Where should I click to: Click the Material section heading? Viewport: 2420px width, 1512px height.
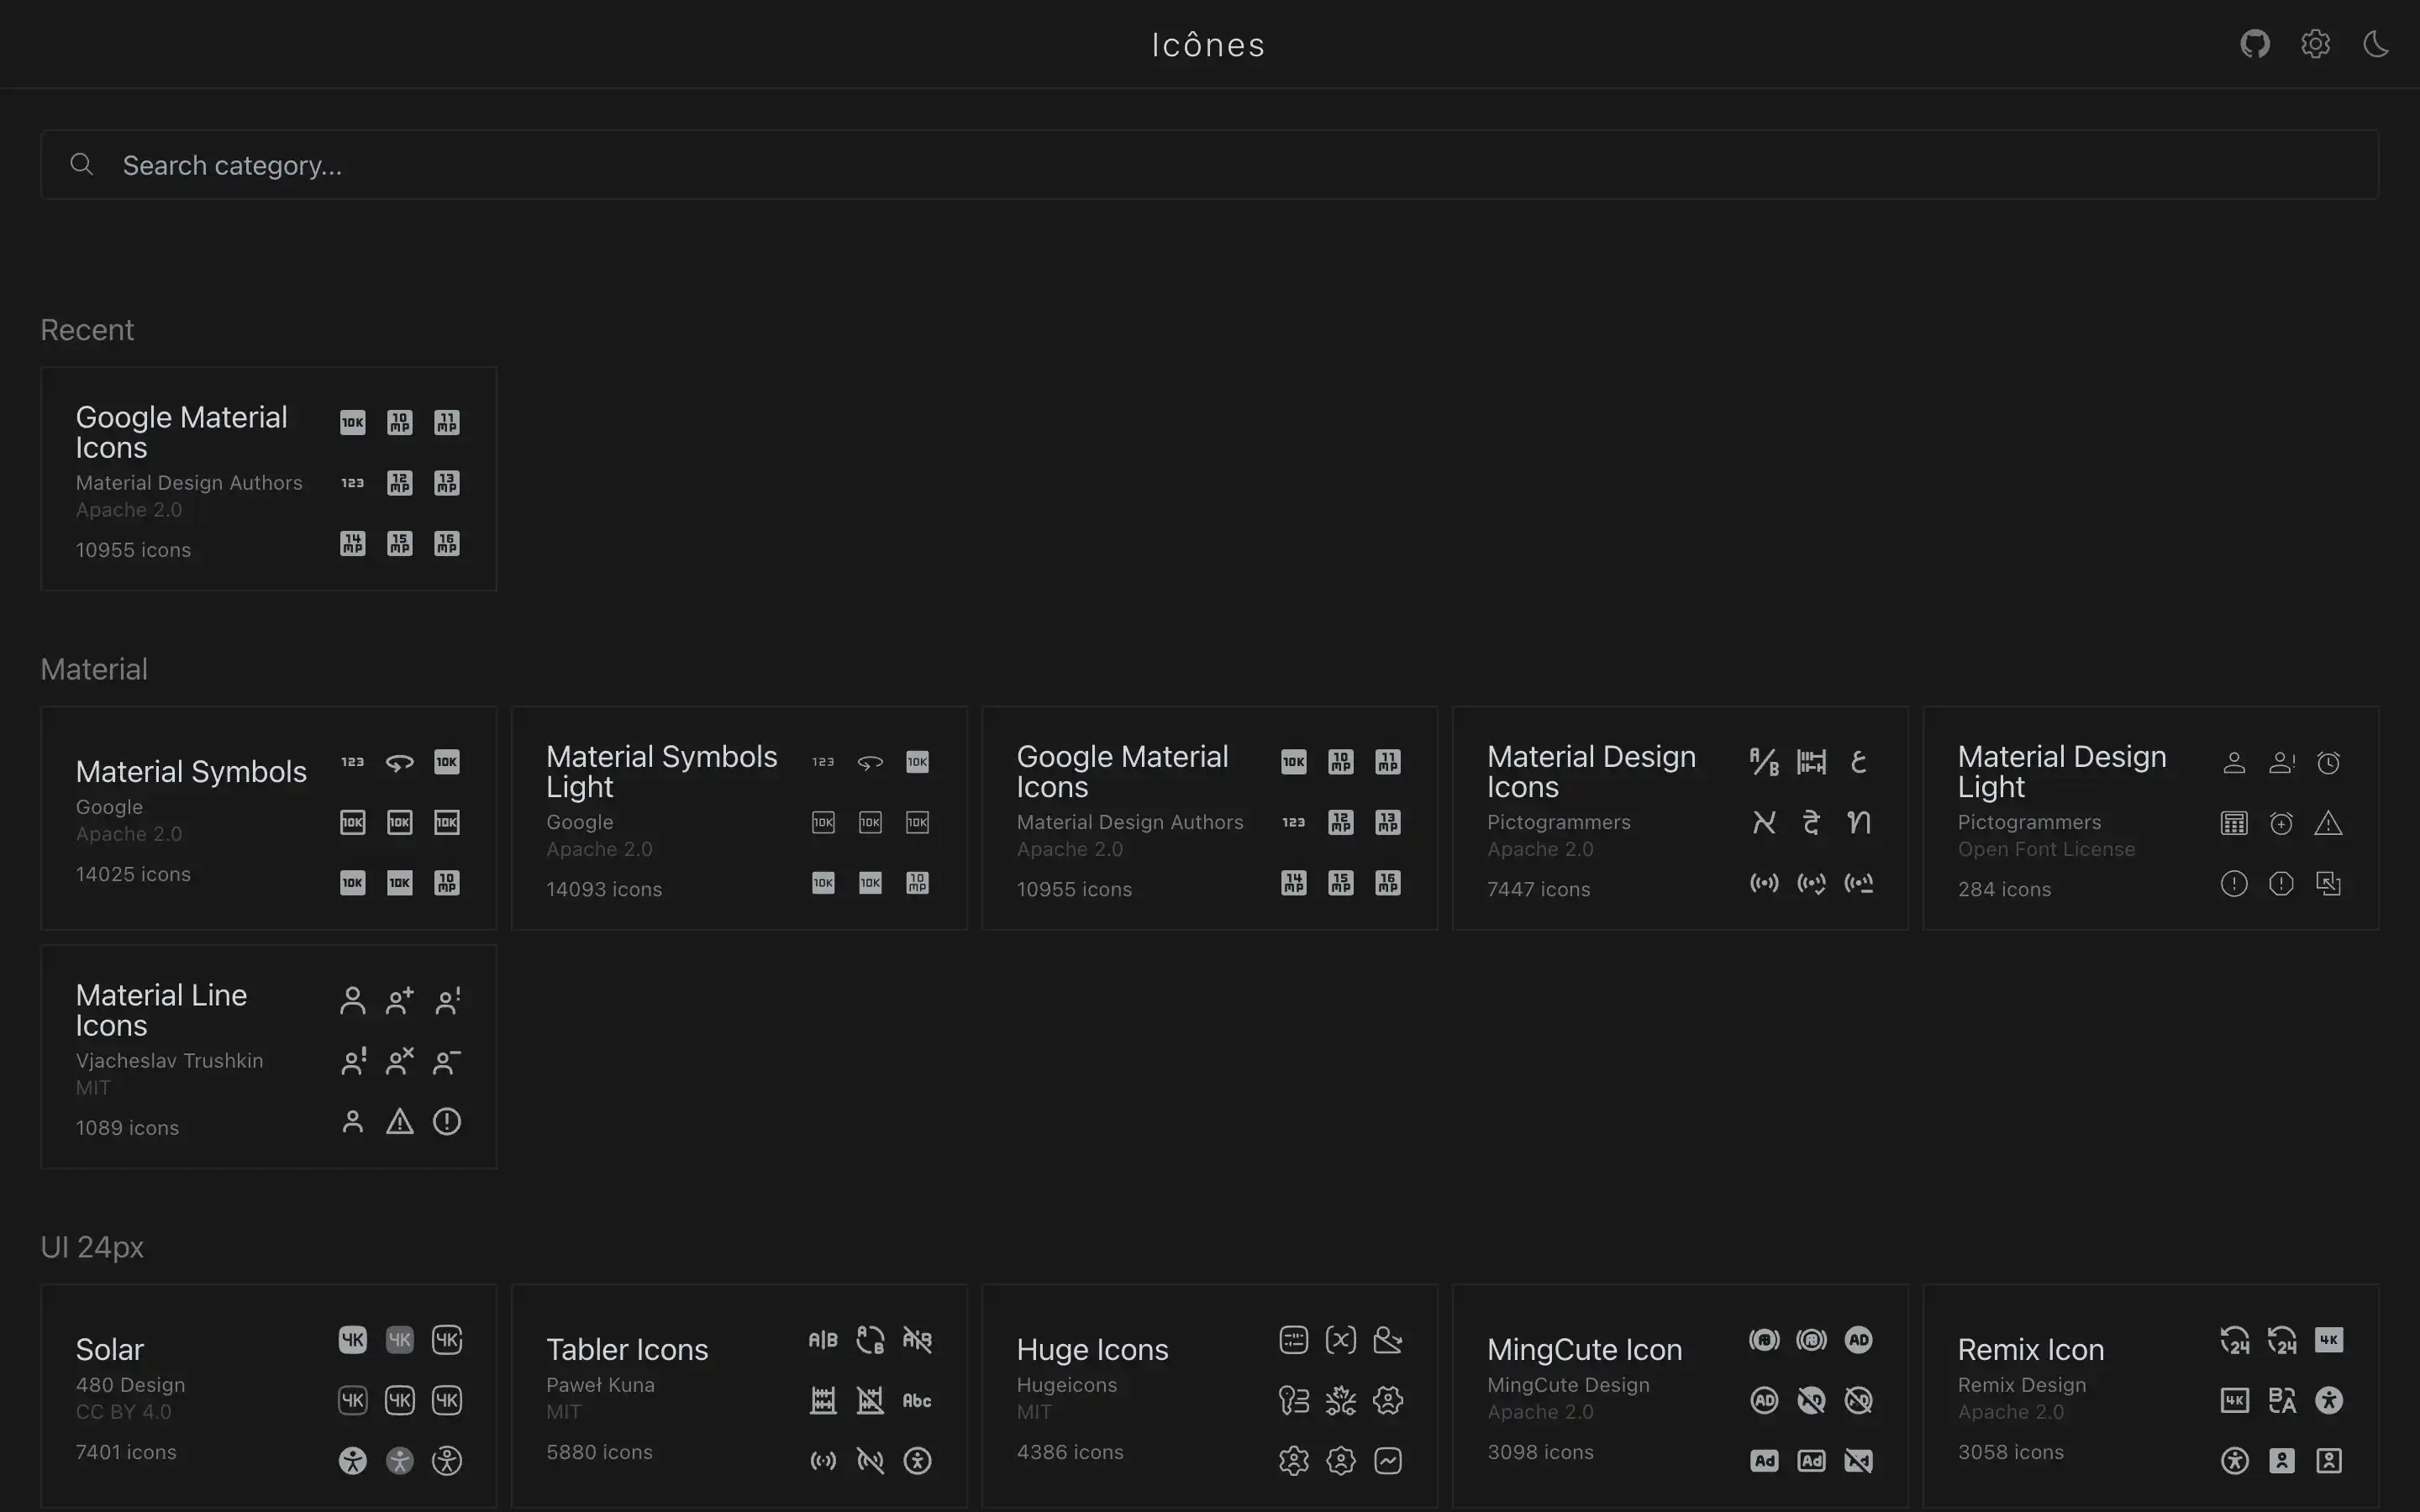point(94,669)
